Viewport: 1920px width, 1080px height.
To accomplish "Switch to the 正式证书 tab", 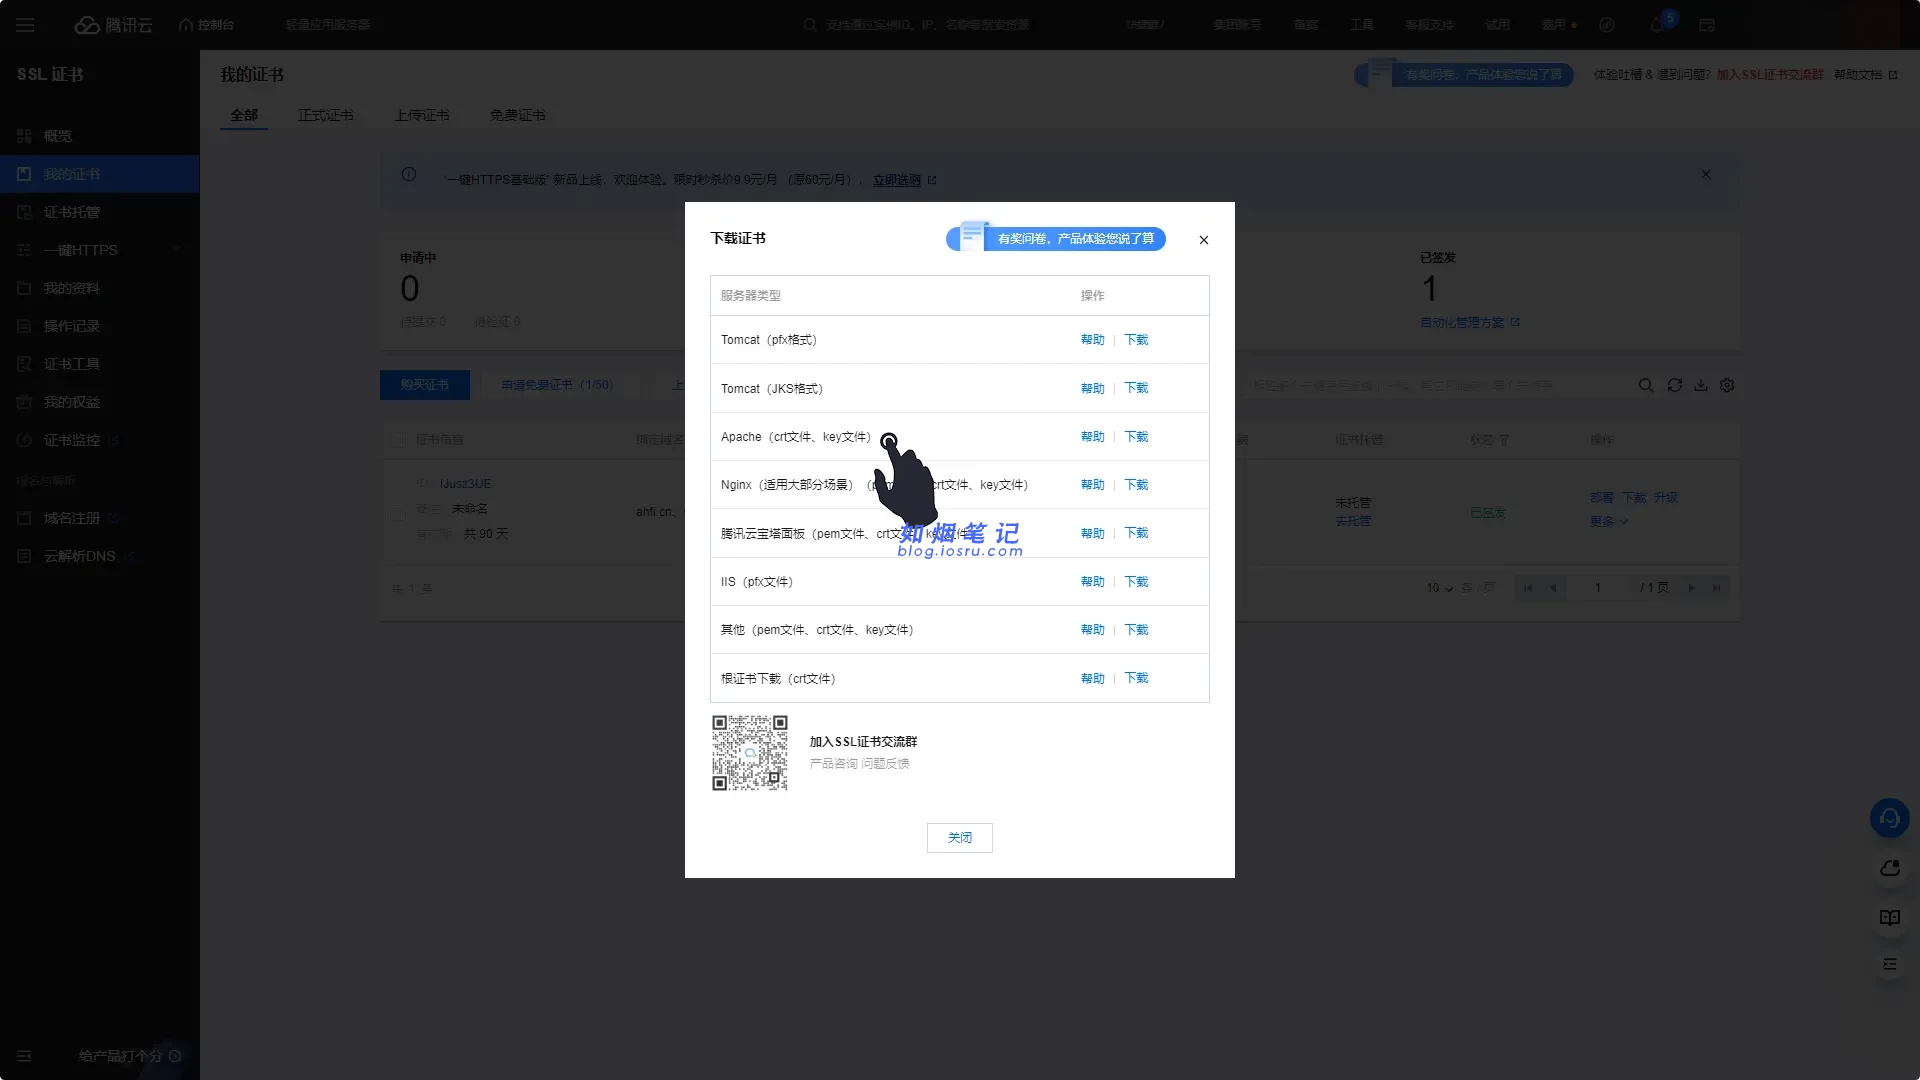I will 326,115.
